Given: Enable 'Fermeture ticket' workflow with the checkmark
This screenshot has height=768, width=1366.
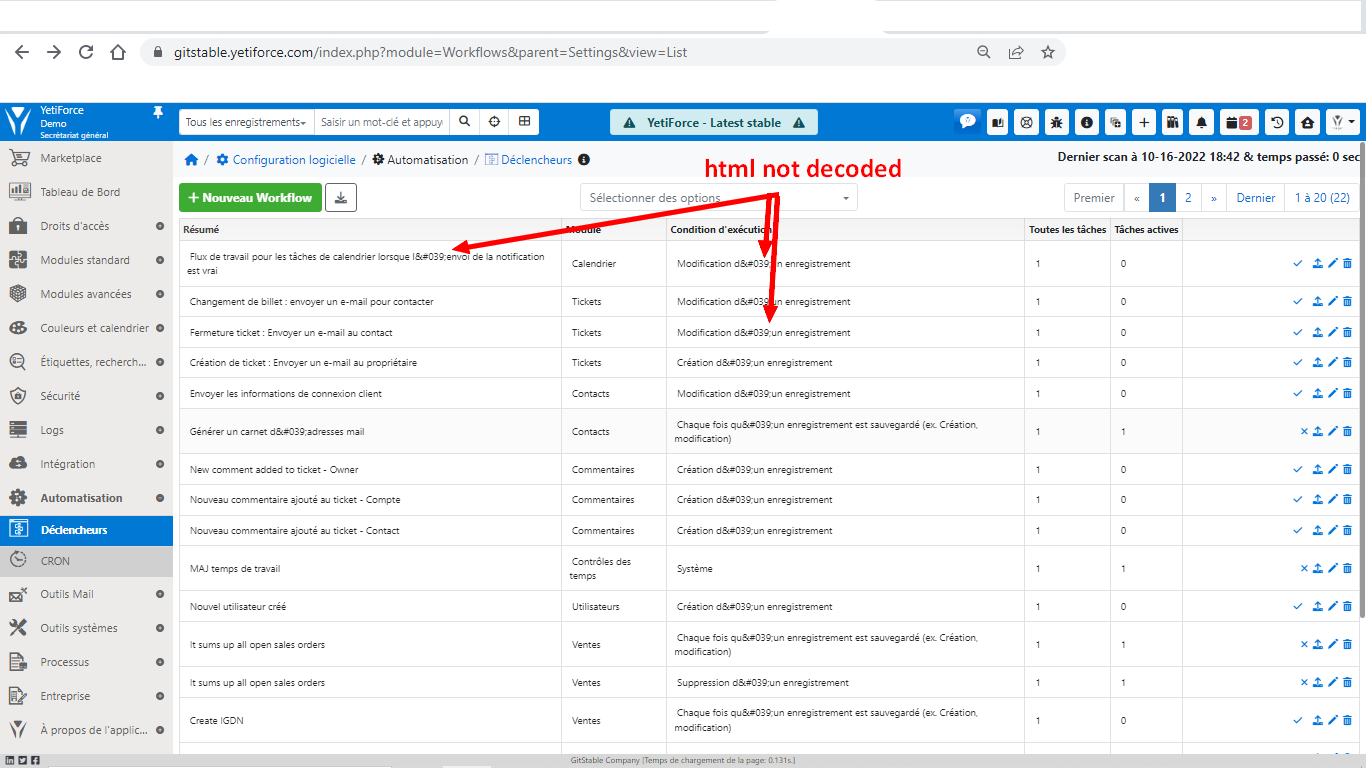Looking at the screenshot, I should (x=1298, y=332).
